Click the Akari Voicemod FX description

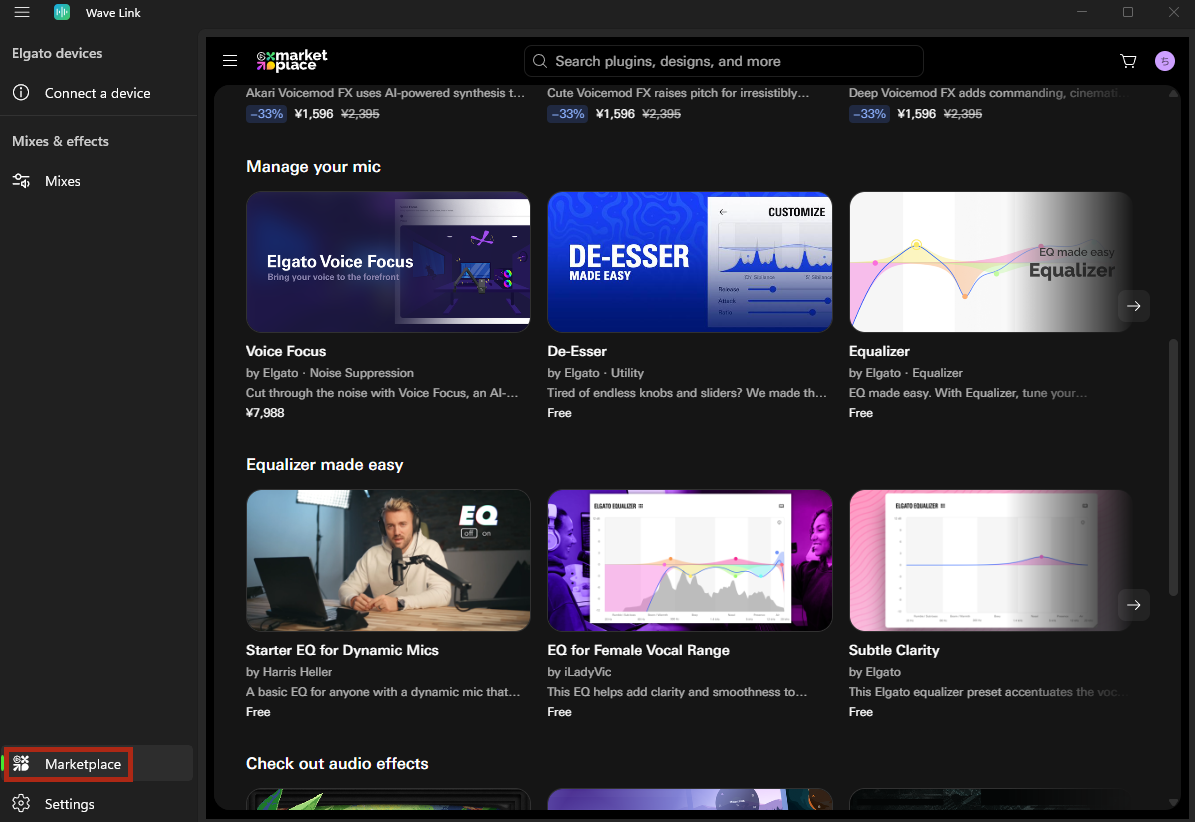coord(385,92)
